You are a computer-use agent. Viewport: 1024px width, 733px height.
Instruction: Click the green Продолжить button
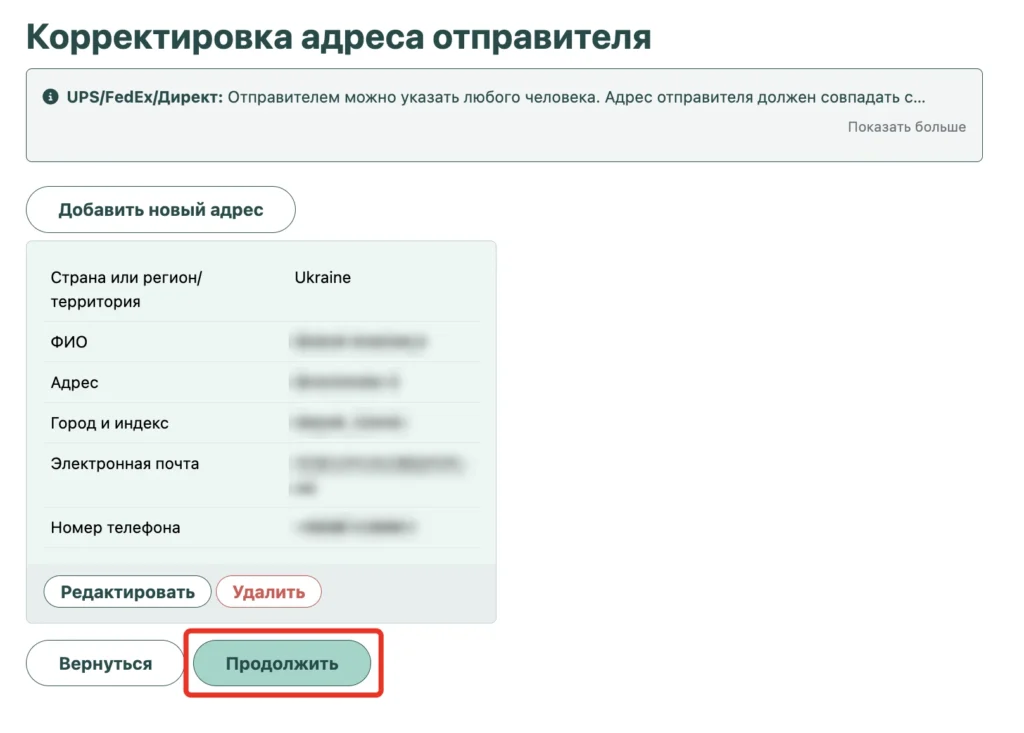282,663
